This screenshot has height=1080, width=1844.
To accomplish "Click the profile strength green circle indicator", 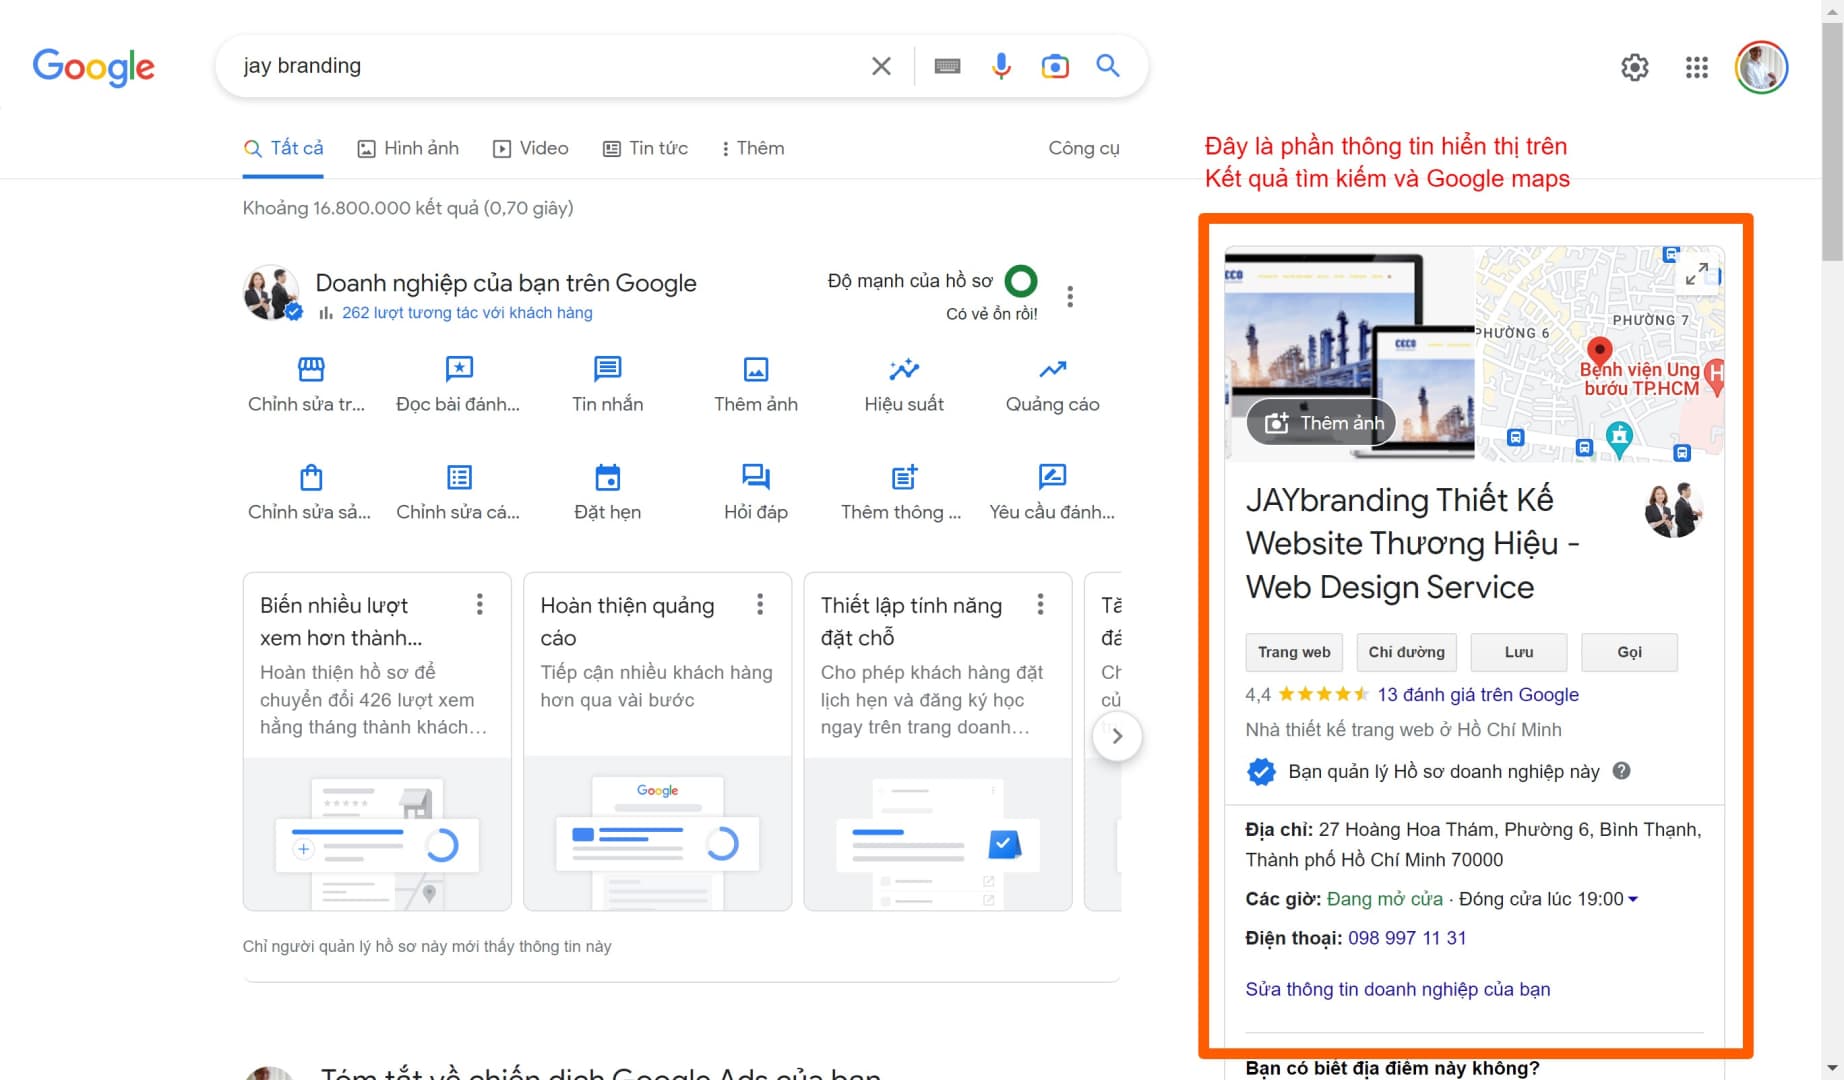I will coord(1021,281).
